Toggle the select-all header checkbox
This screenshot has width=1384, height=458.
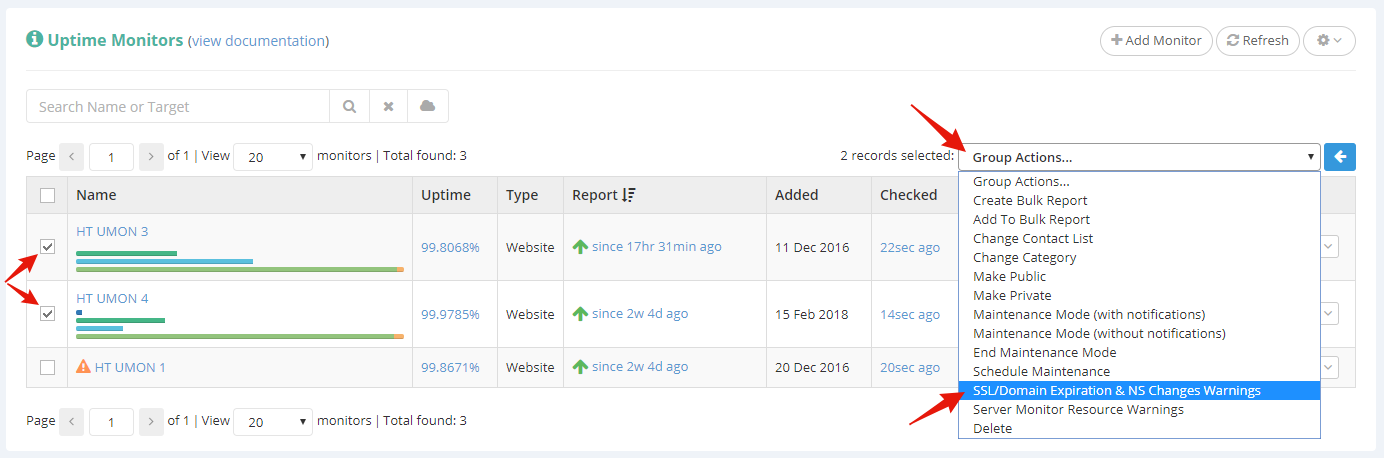(x=47, y=195)
